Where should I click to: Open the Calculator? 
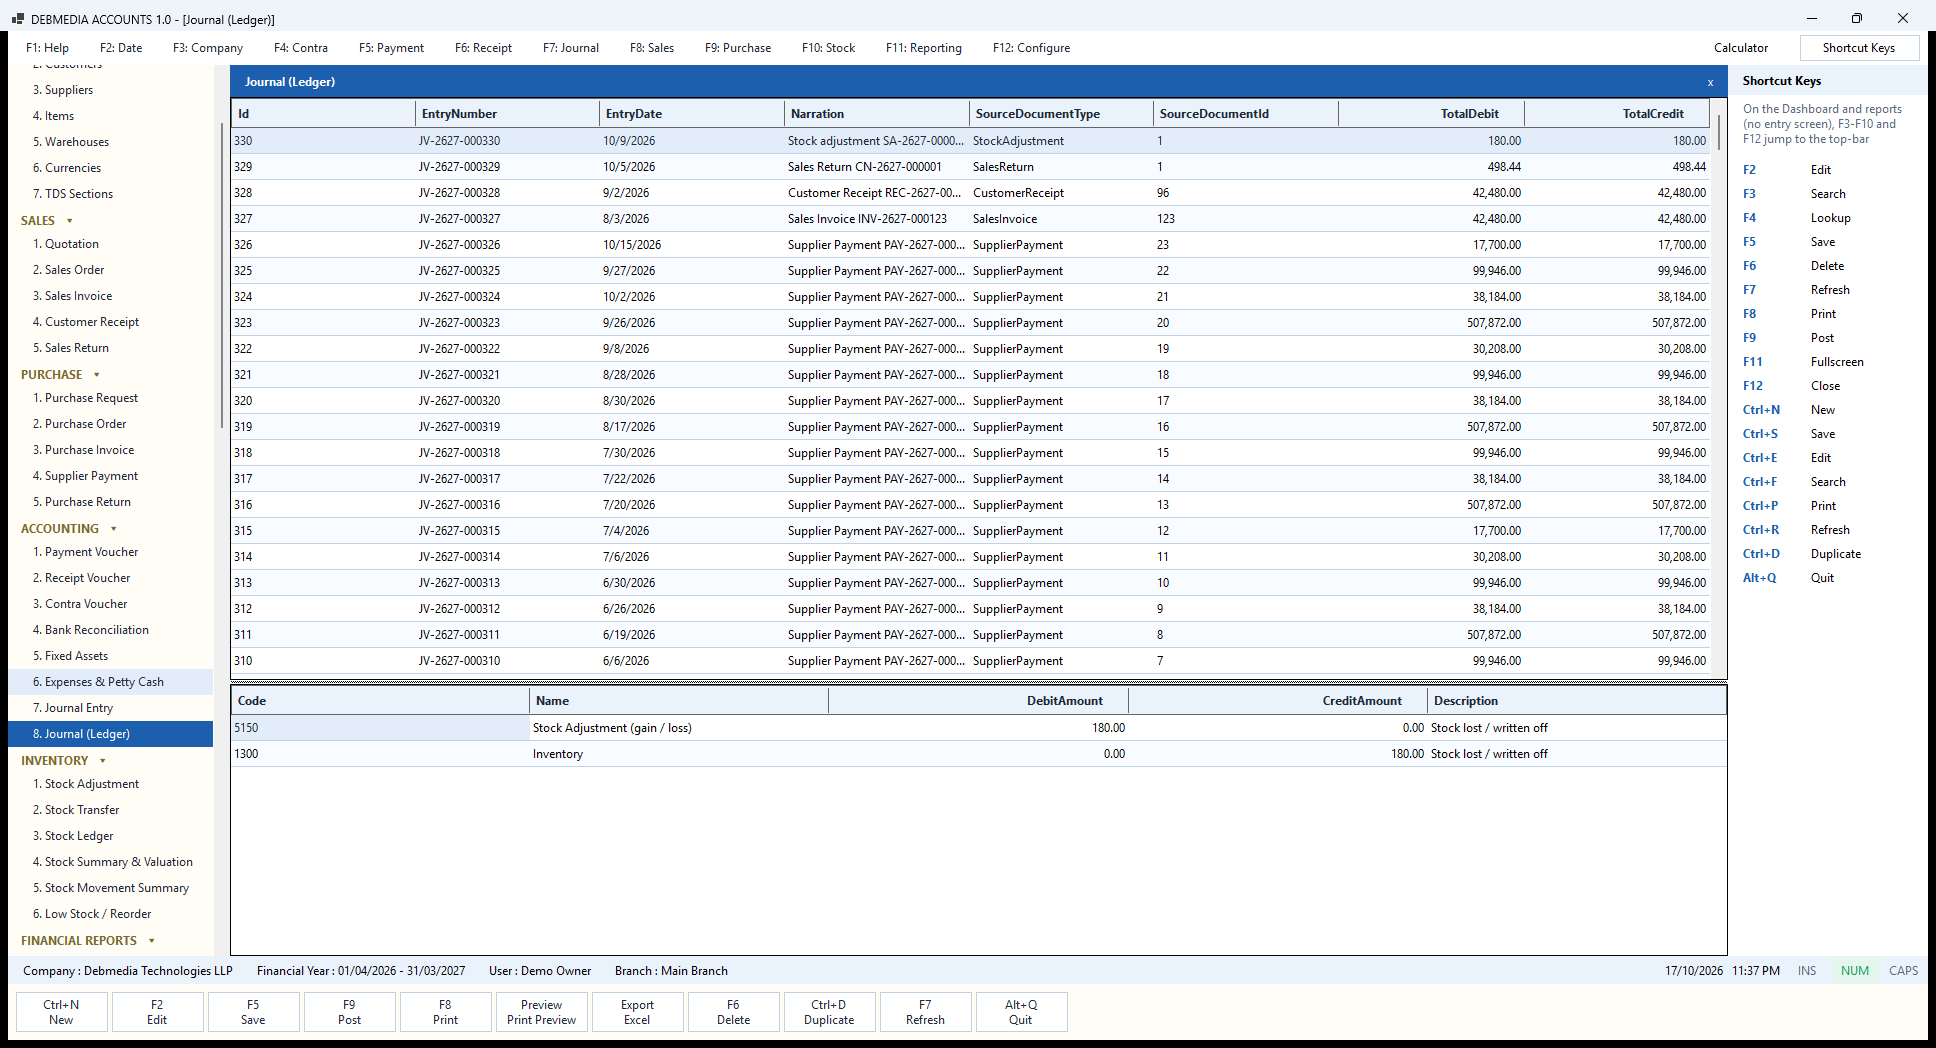pyautogui.click(x=1741, y=48)
